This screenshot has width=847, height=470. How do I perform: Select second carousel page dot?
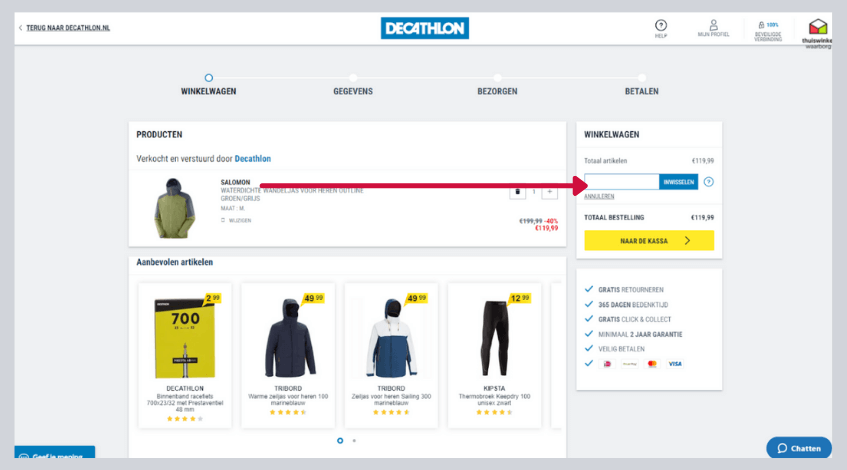[354, 441]
